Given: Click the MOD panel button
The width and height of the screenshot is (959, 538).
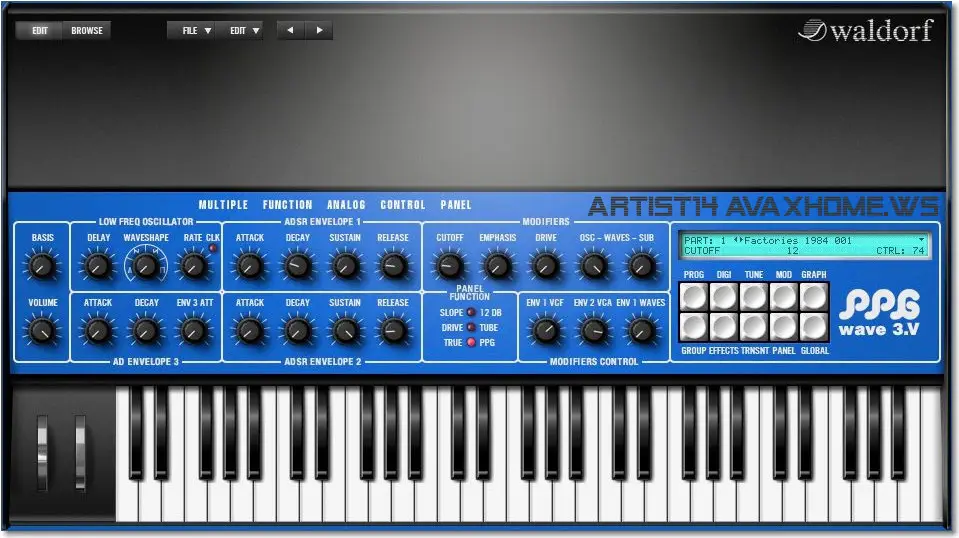Looking at the screenshot, I should point(784,297).
